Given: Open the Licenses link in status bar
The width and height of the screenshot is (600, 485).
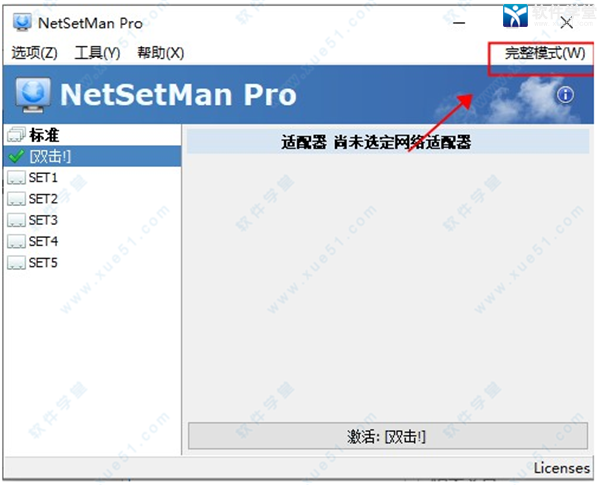Looking at the screenshot, I should coord(561,468).
